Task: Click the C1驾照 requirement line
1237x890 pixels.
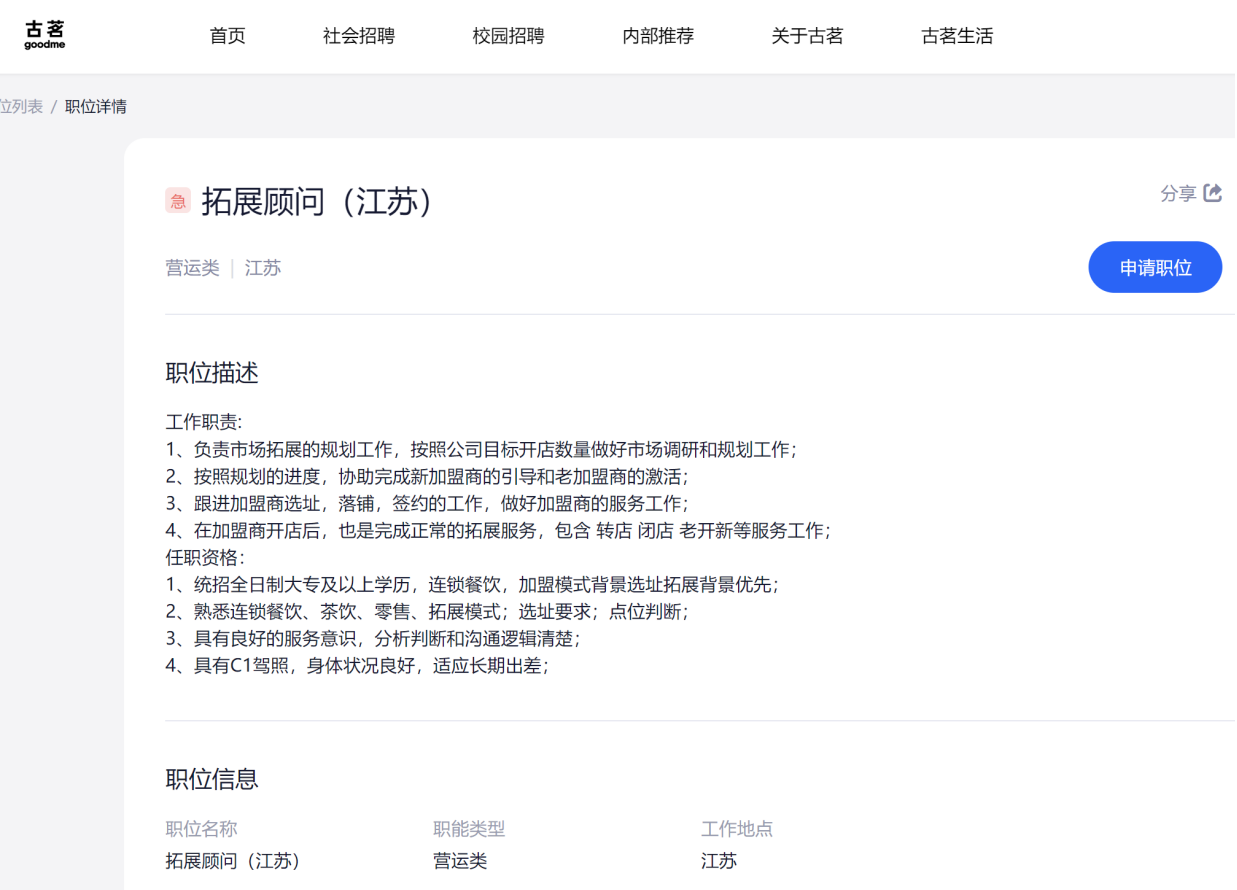Action: 357,665
